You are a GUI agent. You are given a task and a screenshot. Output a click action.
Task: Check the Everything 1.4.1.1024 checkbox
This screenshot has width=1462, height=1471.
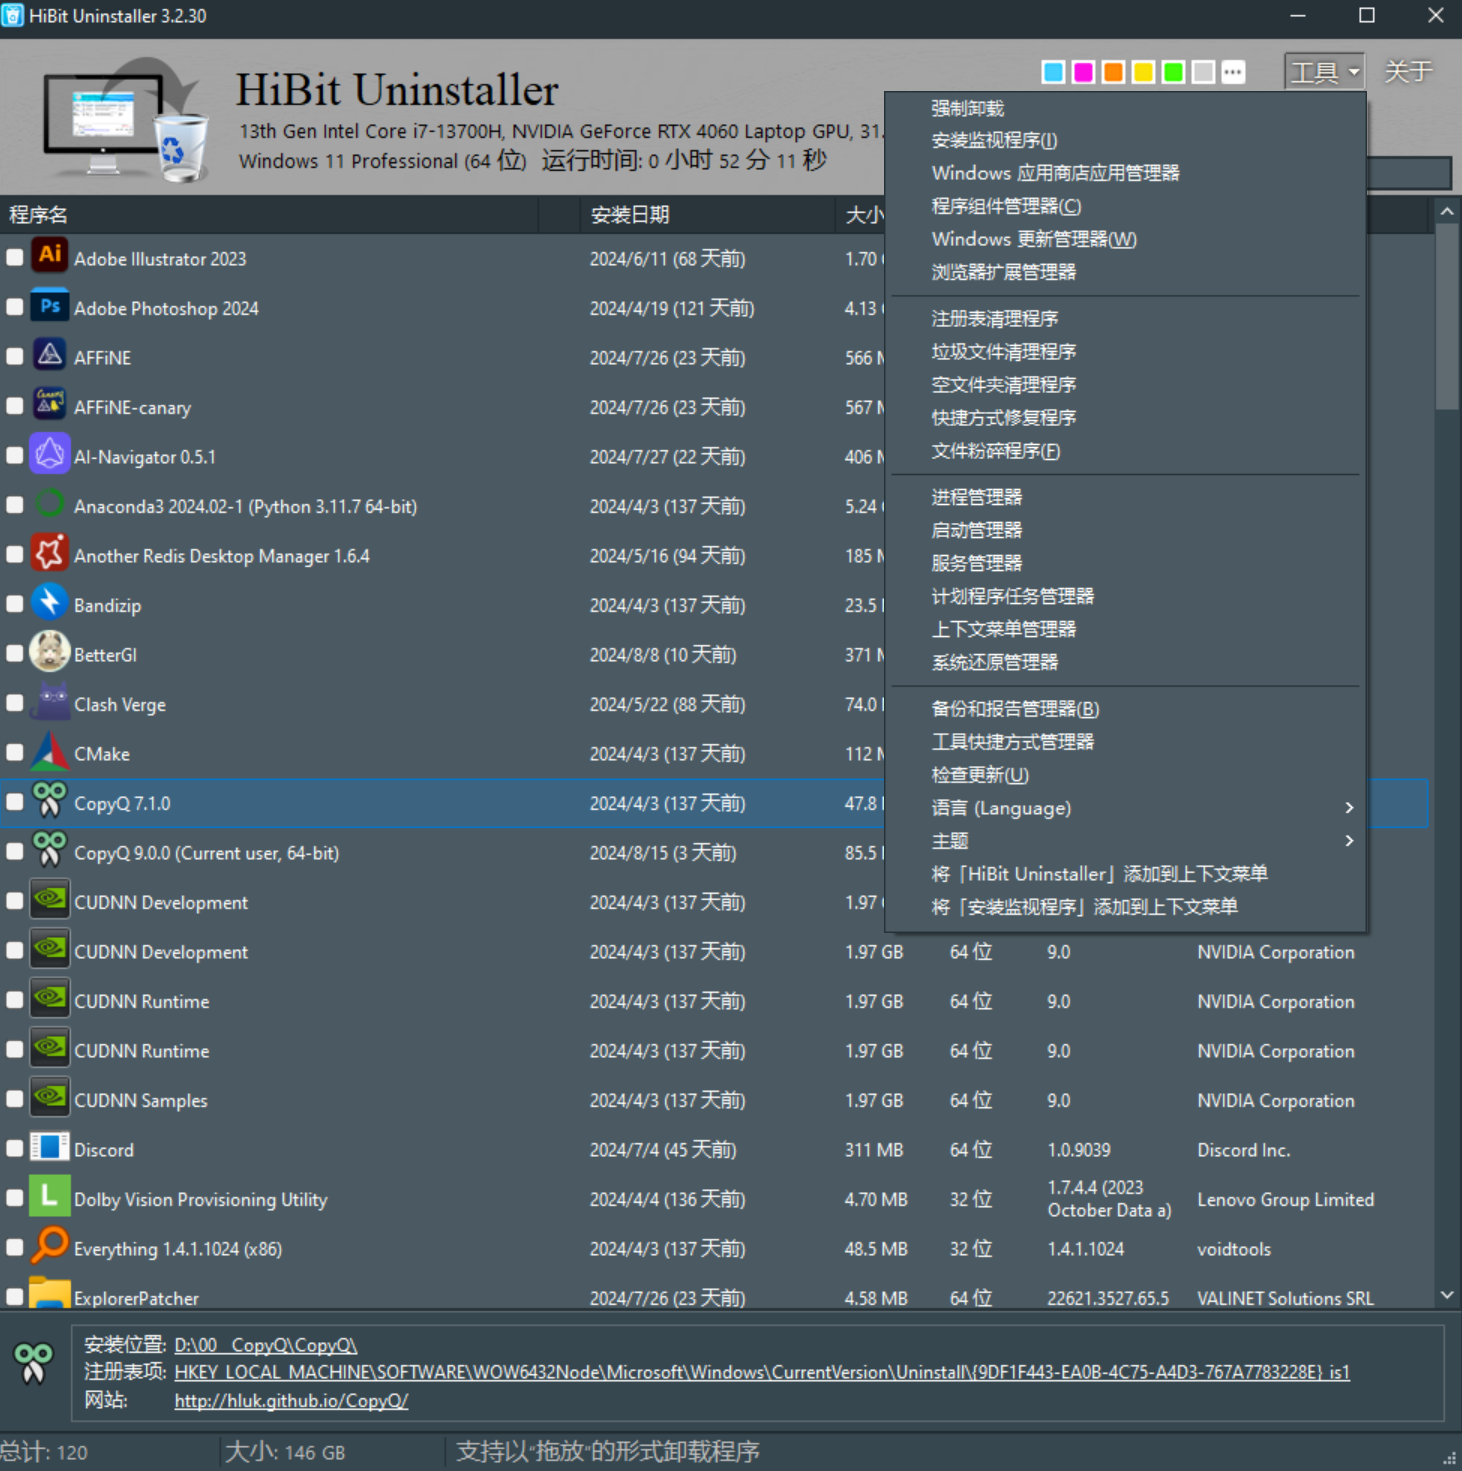pos(15,1248)
